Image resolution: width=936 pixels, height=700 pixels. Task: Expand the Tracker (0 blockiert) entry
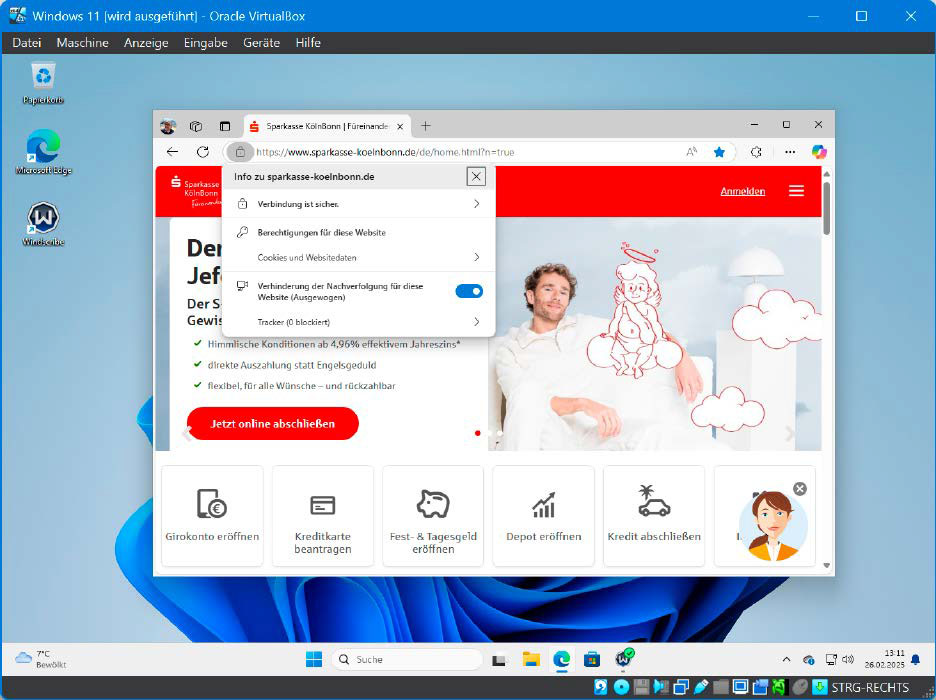coord(355,322)
